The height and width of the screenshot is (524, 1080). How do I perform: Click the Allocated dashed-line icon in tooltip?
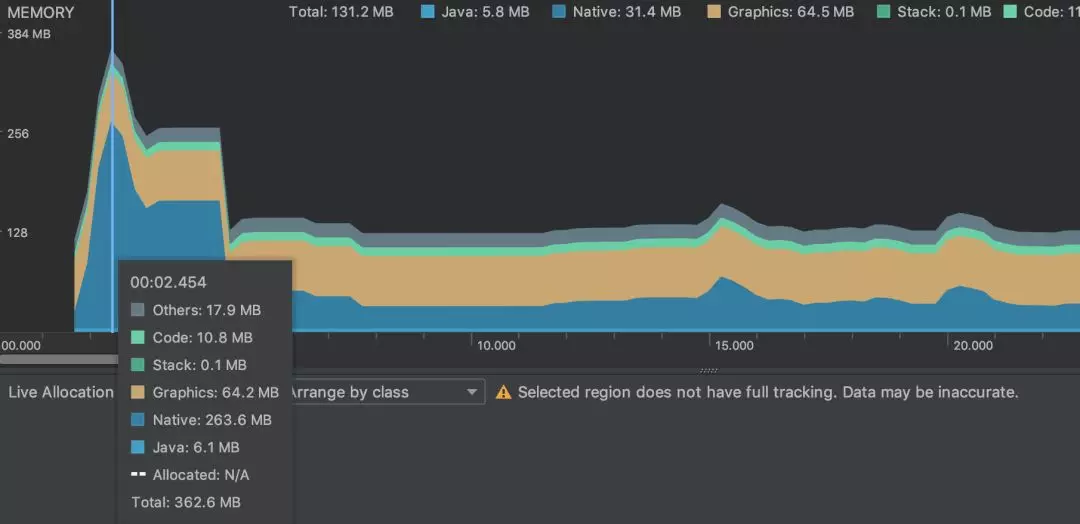[138, 474]
